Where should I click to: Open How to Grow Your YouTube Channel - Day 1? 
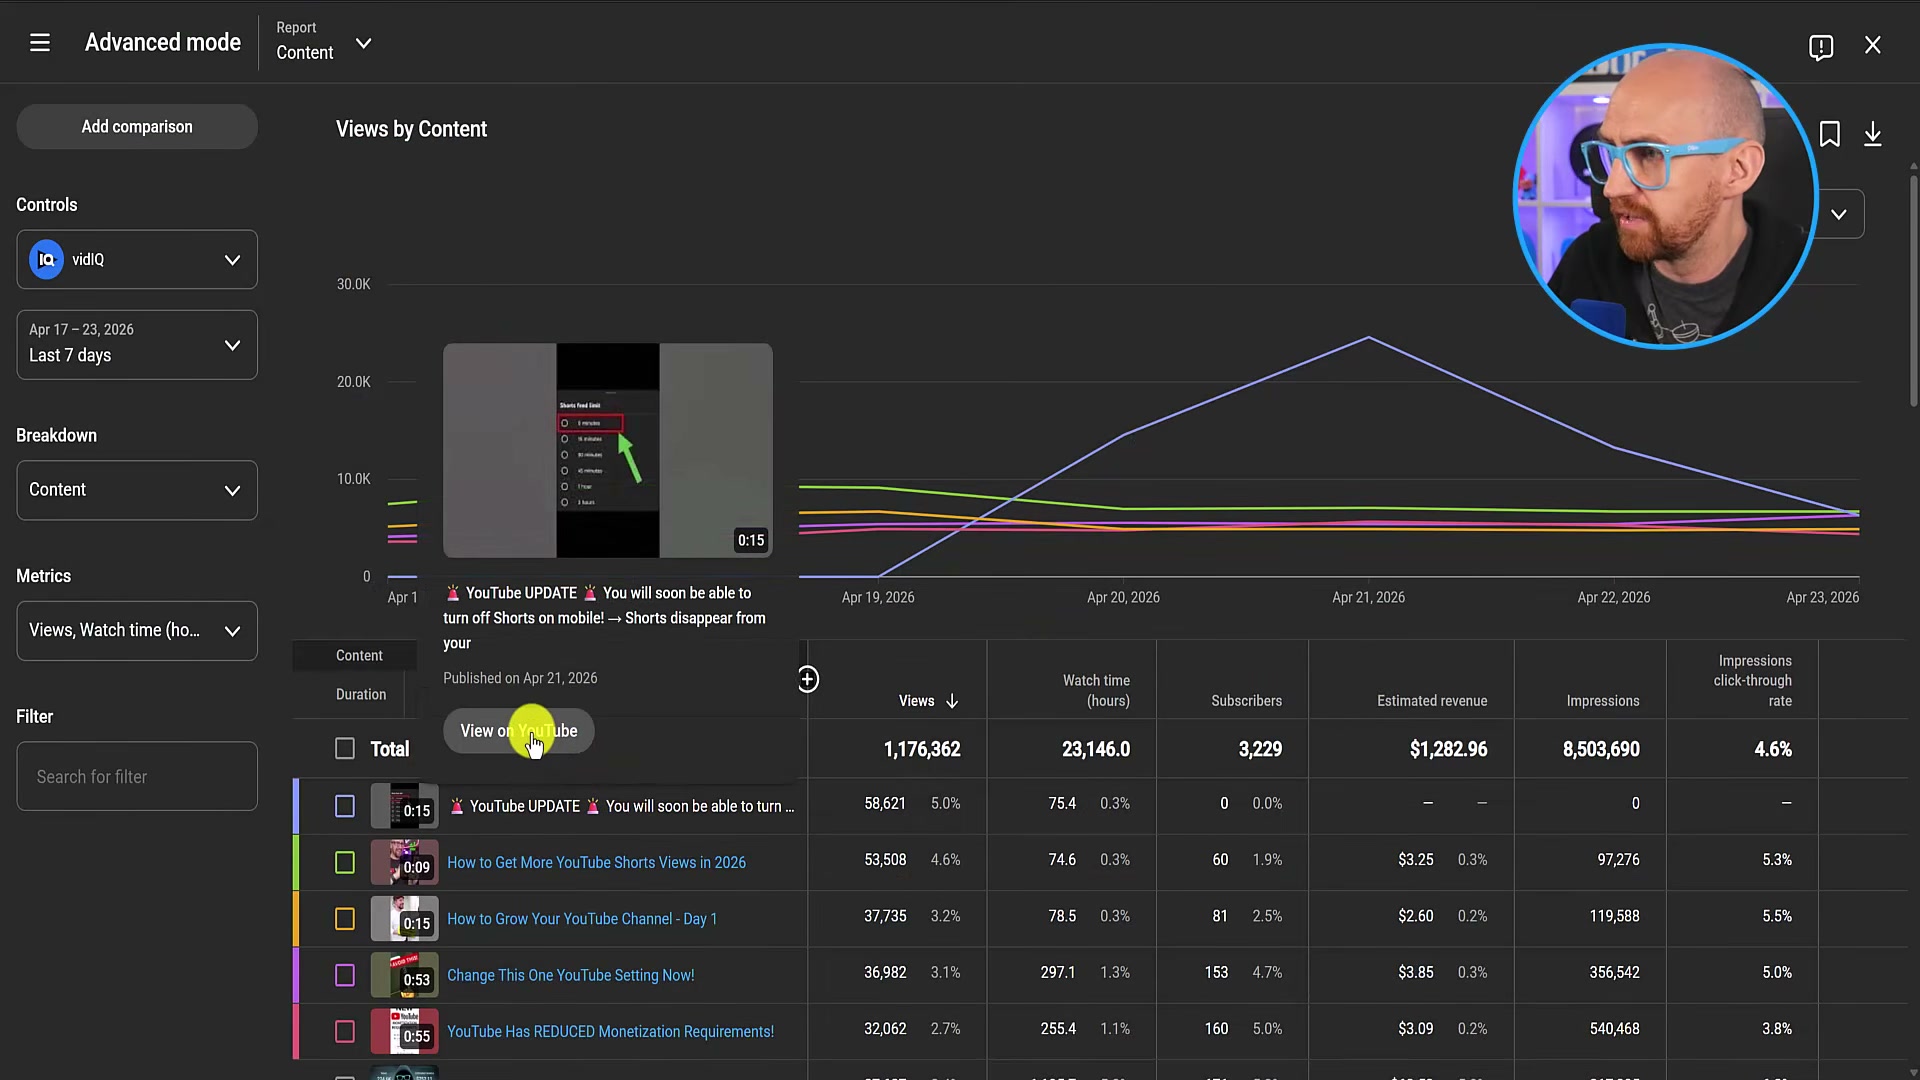point(582,919)
